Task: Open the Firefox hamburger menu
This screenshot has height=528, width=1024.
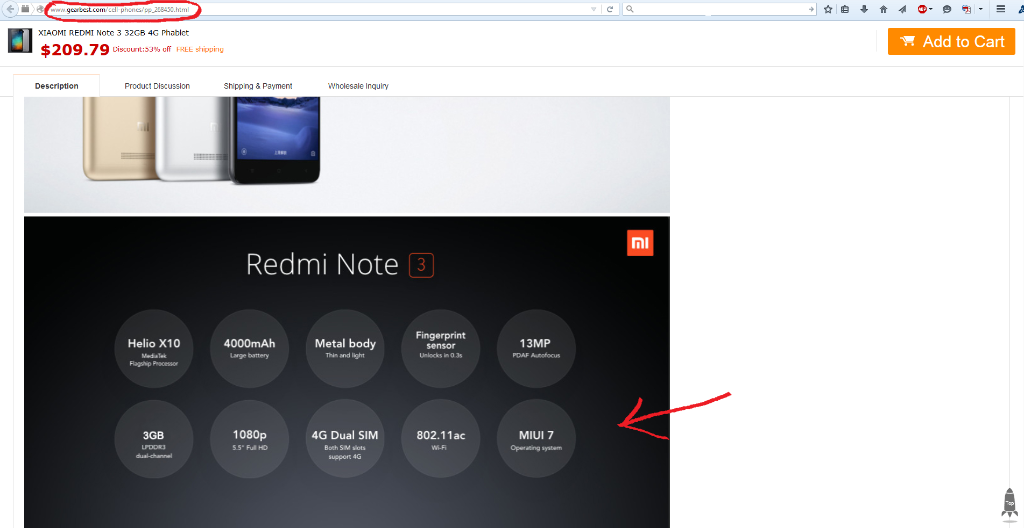Action: pyautogui.click(x=1000, y=9)
